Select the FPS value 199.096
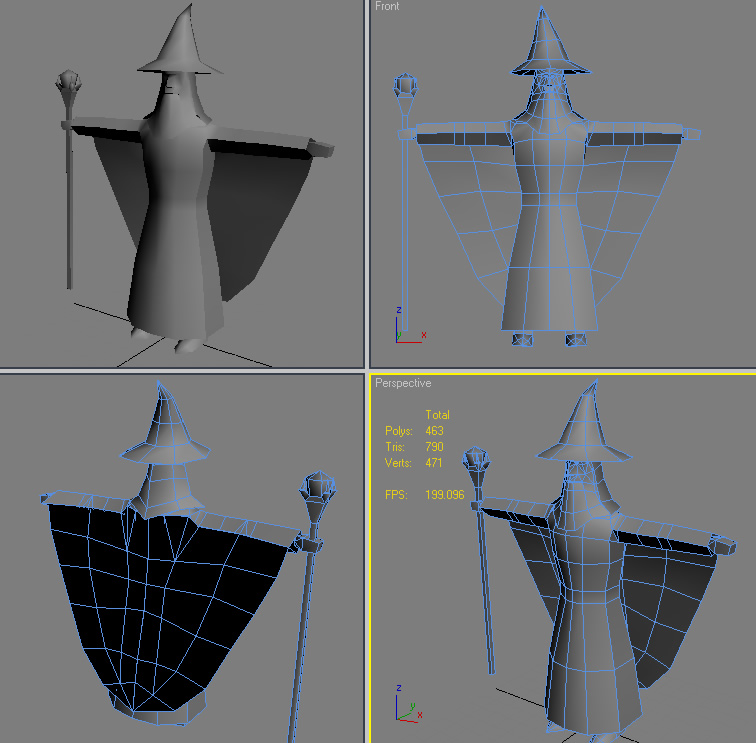The width and height of the screenshot is (756, 743). pos(445,495)
